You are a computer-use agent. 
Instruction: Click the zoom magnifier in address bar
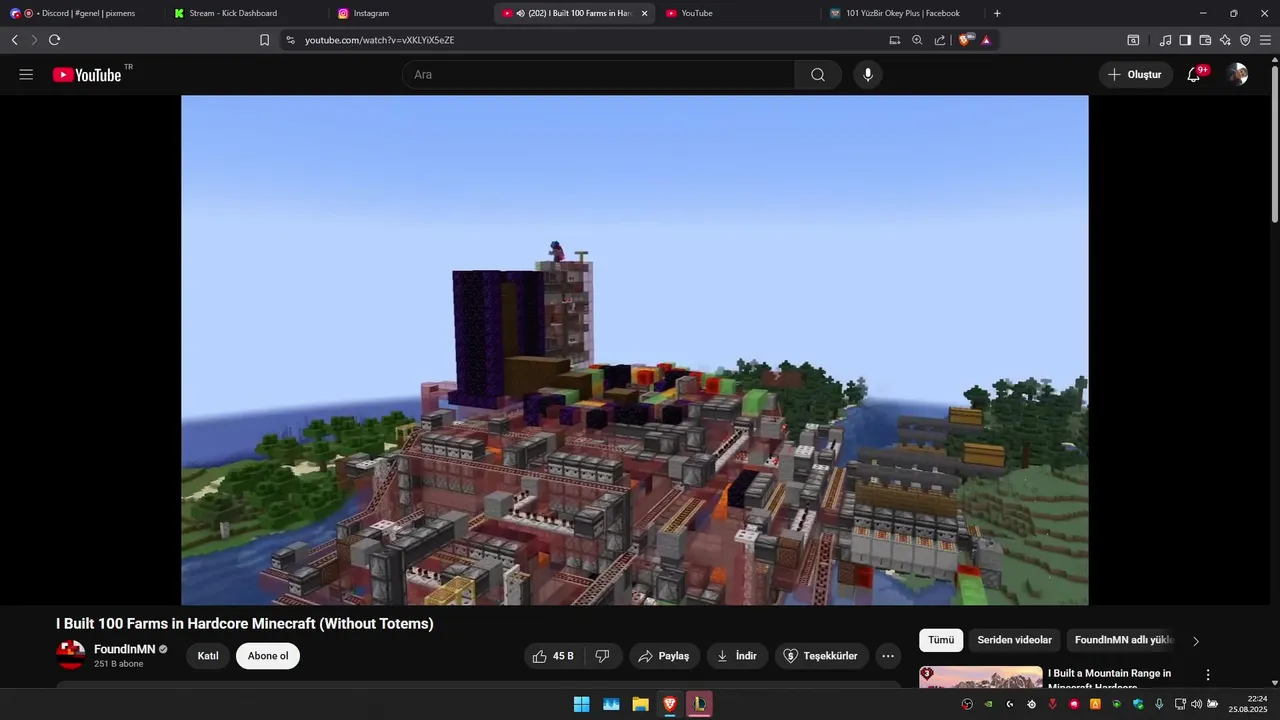[x=917, y=40]
